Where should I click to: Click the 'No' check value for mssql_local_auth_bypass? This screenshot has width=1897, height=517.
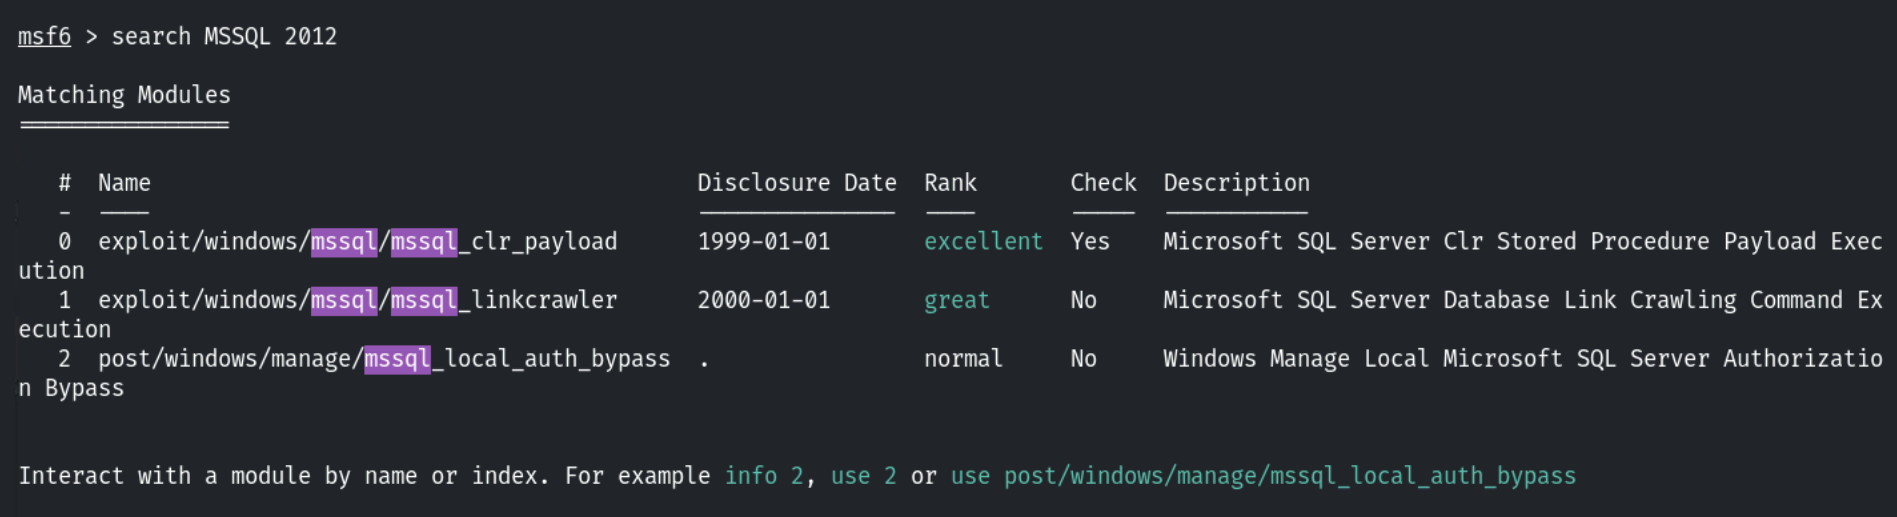coord(1083,359)
